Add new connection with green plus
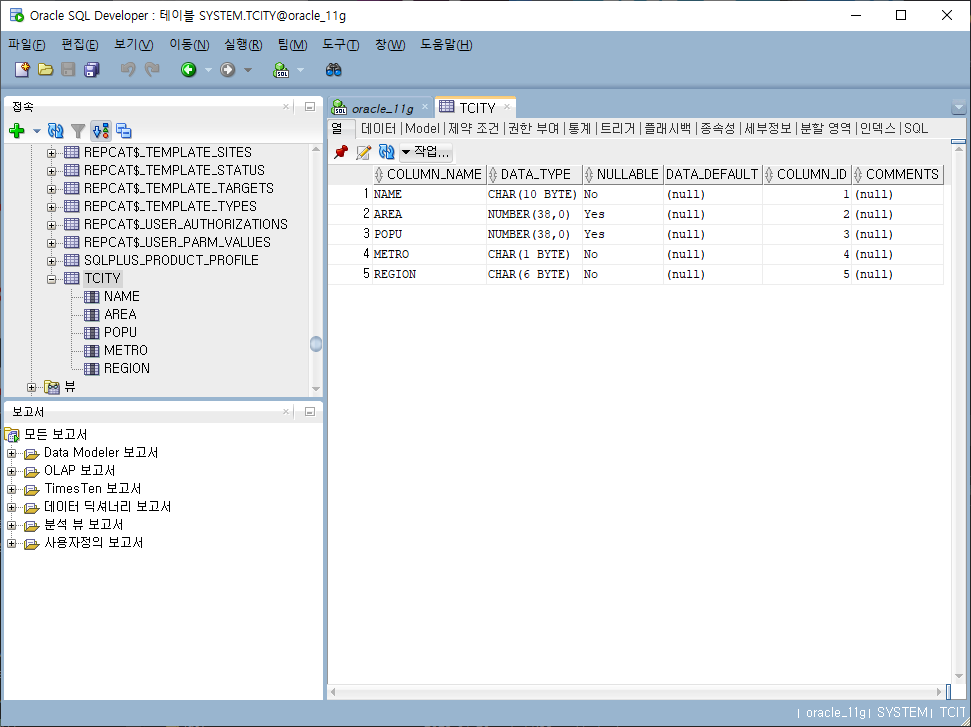The height and width of the screenshot is (727, 971). click(x=17, y=131)
